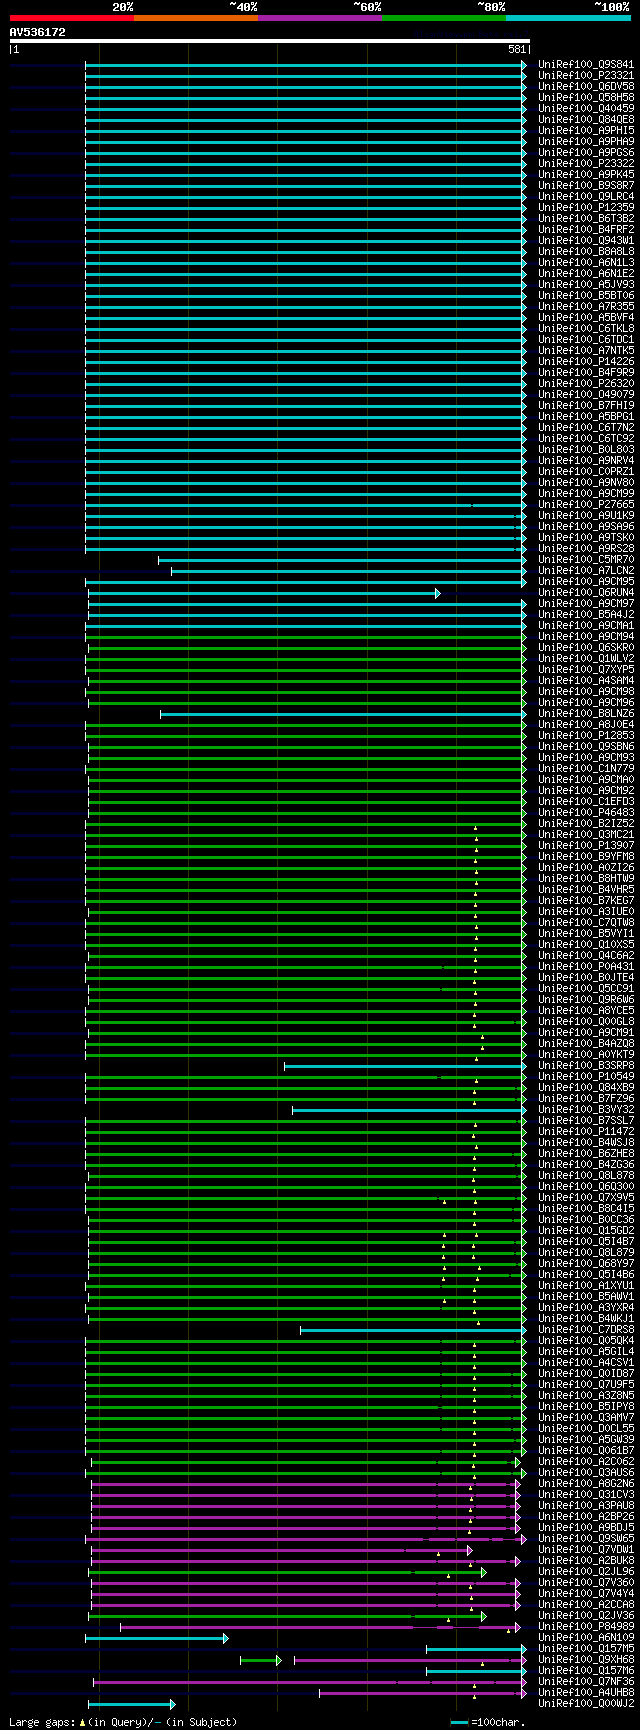640x1730 pixels.
Task: Open the hit UniRef100_A6N1L3
Action: click(586, 262)
